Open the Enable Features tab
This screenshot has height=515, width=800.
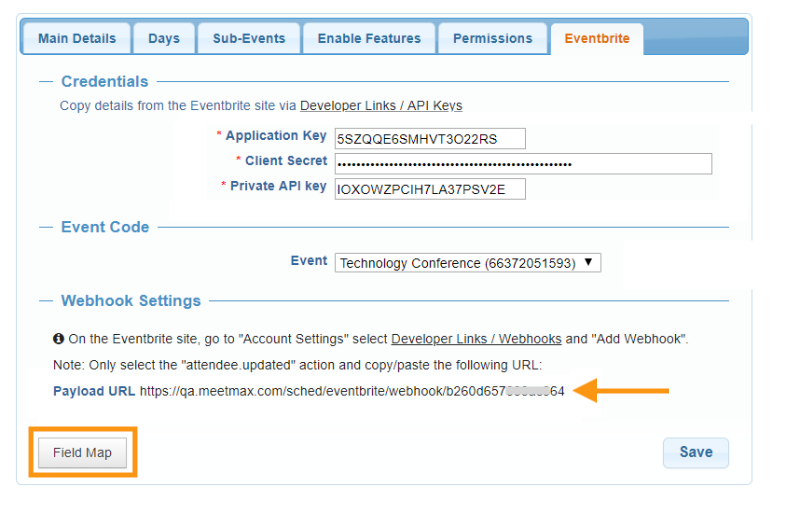point(369,39)
